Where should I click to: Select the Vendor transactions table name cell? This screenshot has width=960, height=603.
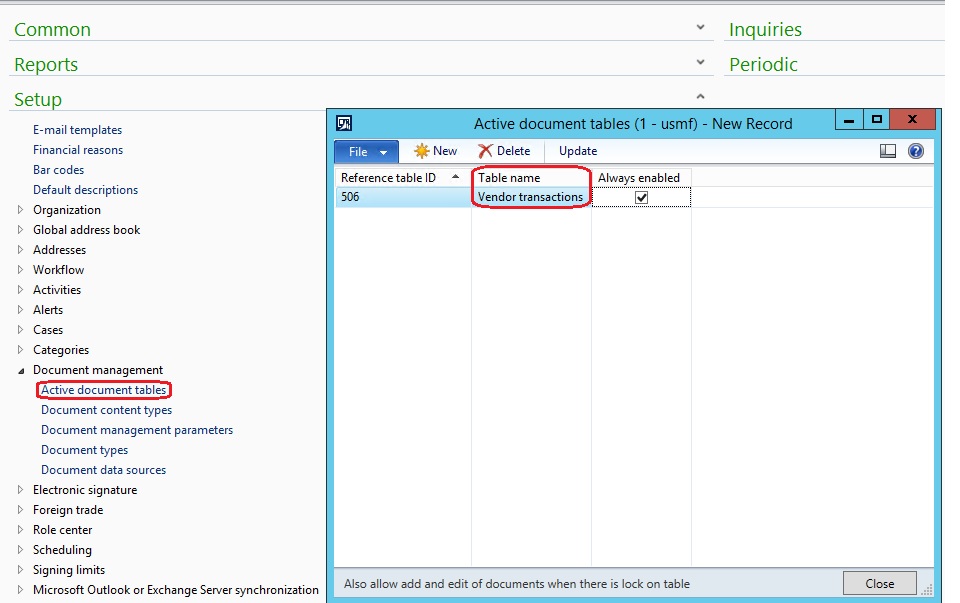(530, 198)
